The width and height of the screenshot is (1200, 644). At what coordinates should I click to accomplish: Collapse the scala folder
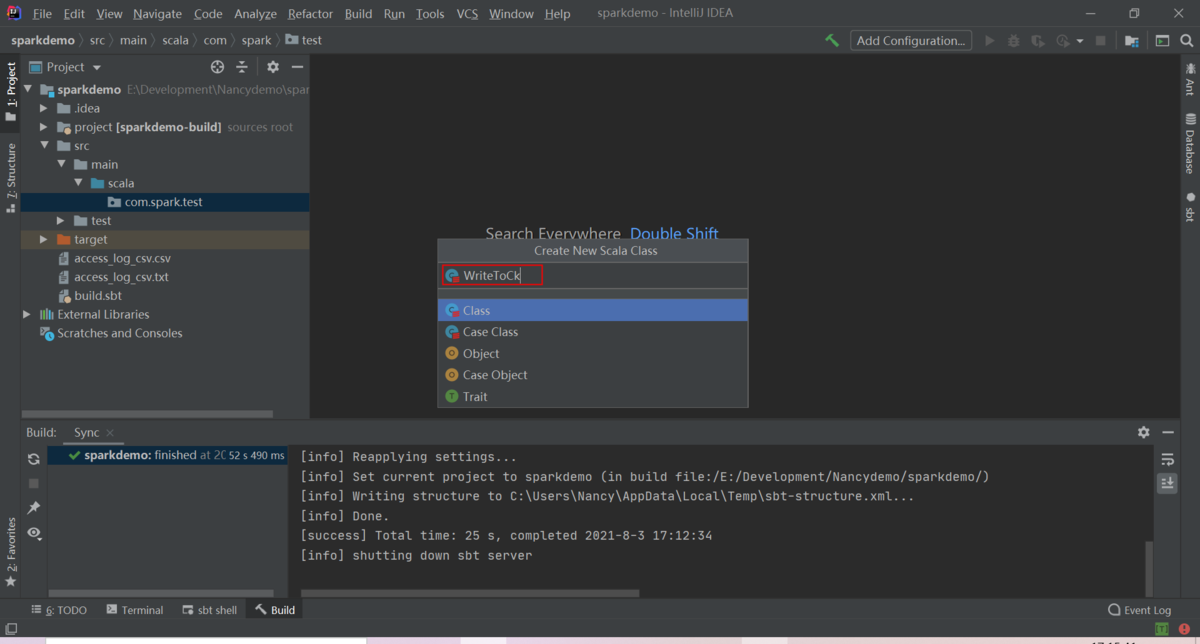78,183
